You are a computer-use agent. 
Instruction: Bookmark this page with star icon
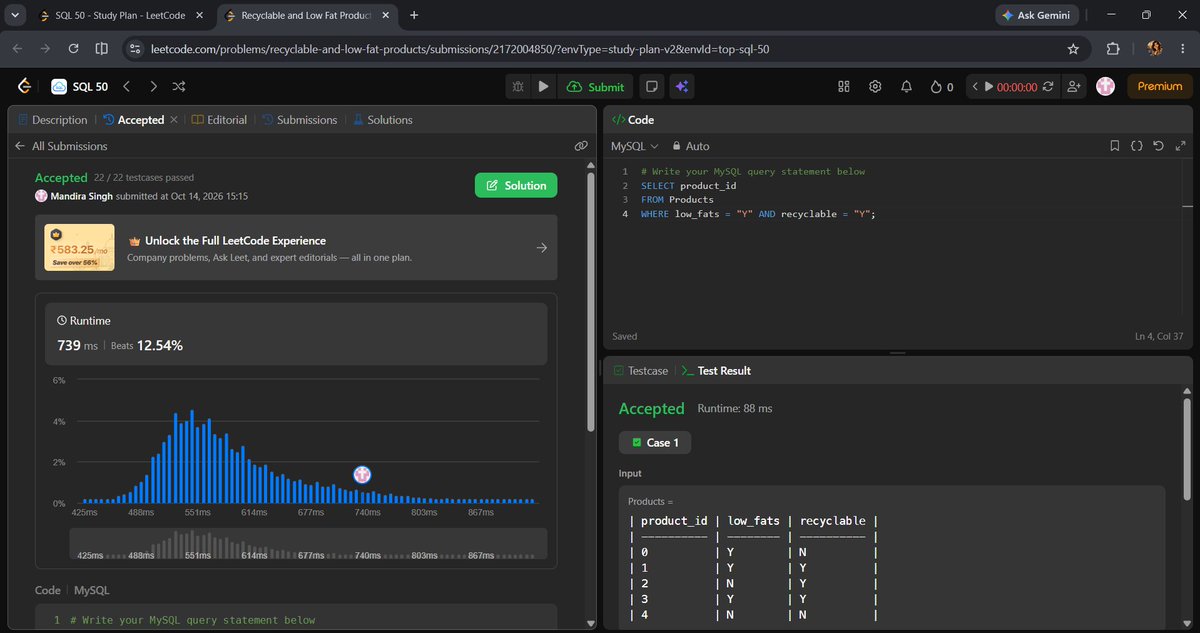coord(1073,48)
